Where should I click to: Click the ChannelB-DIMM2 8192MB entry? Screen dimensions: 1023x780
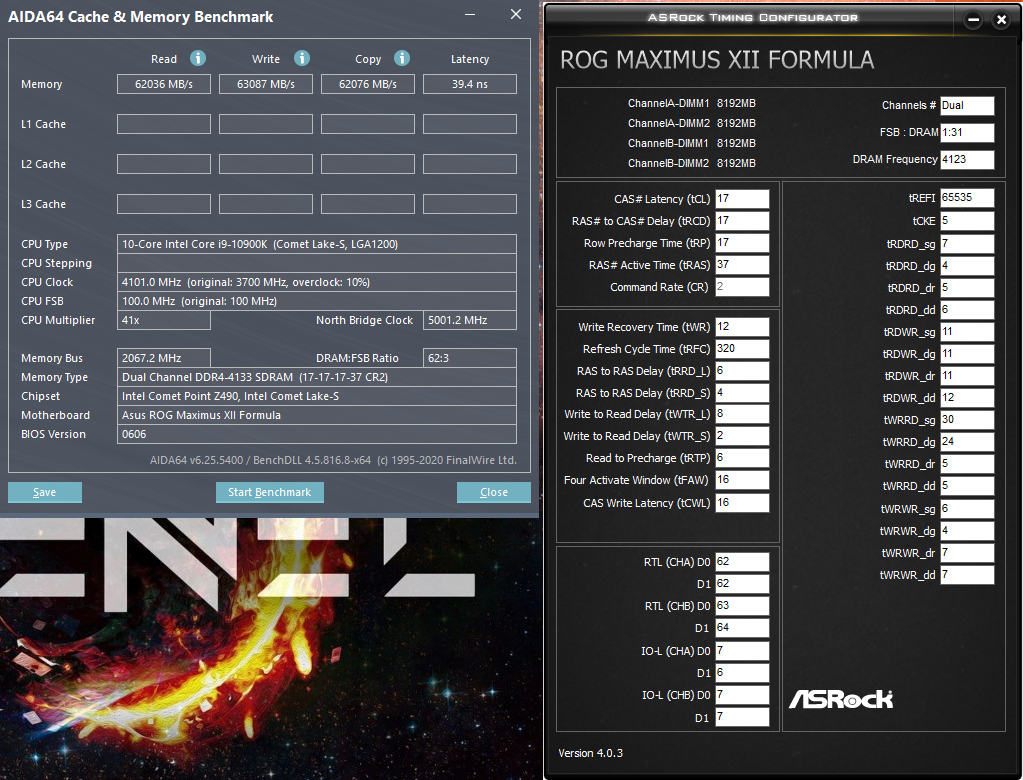692,163
